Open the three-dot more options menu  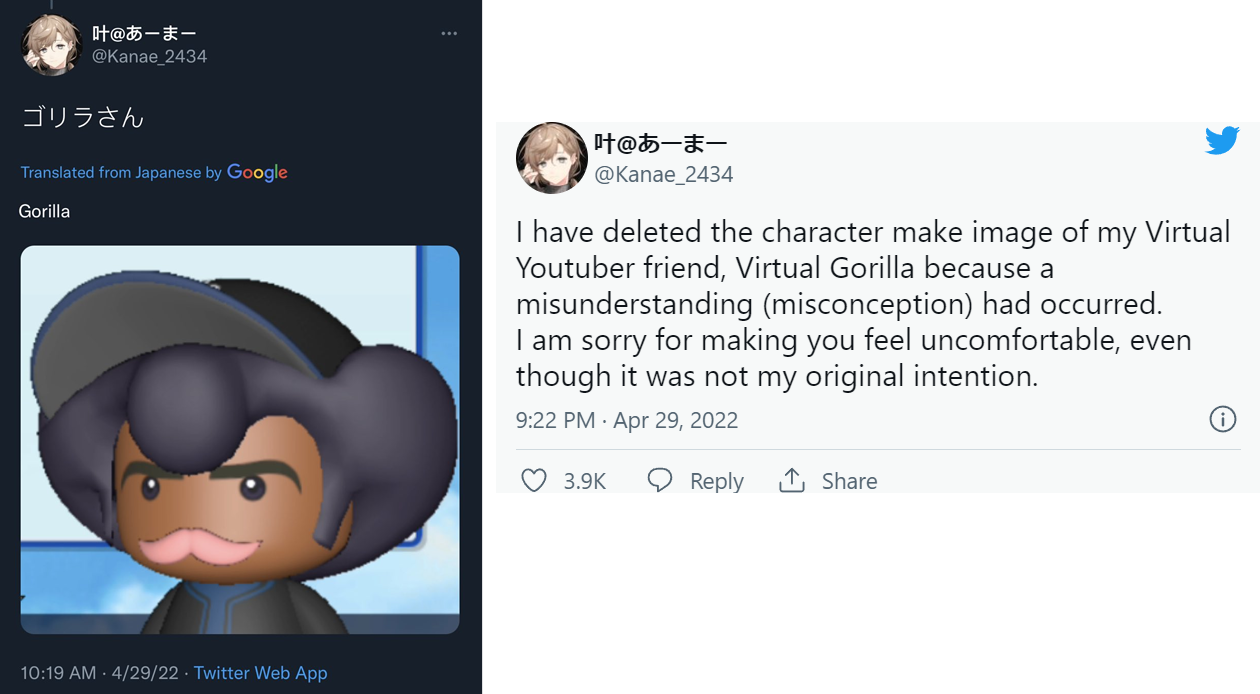[449, 34]
